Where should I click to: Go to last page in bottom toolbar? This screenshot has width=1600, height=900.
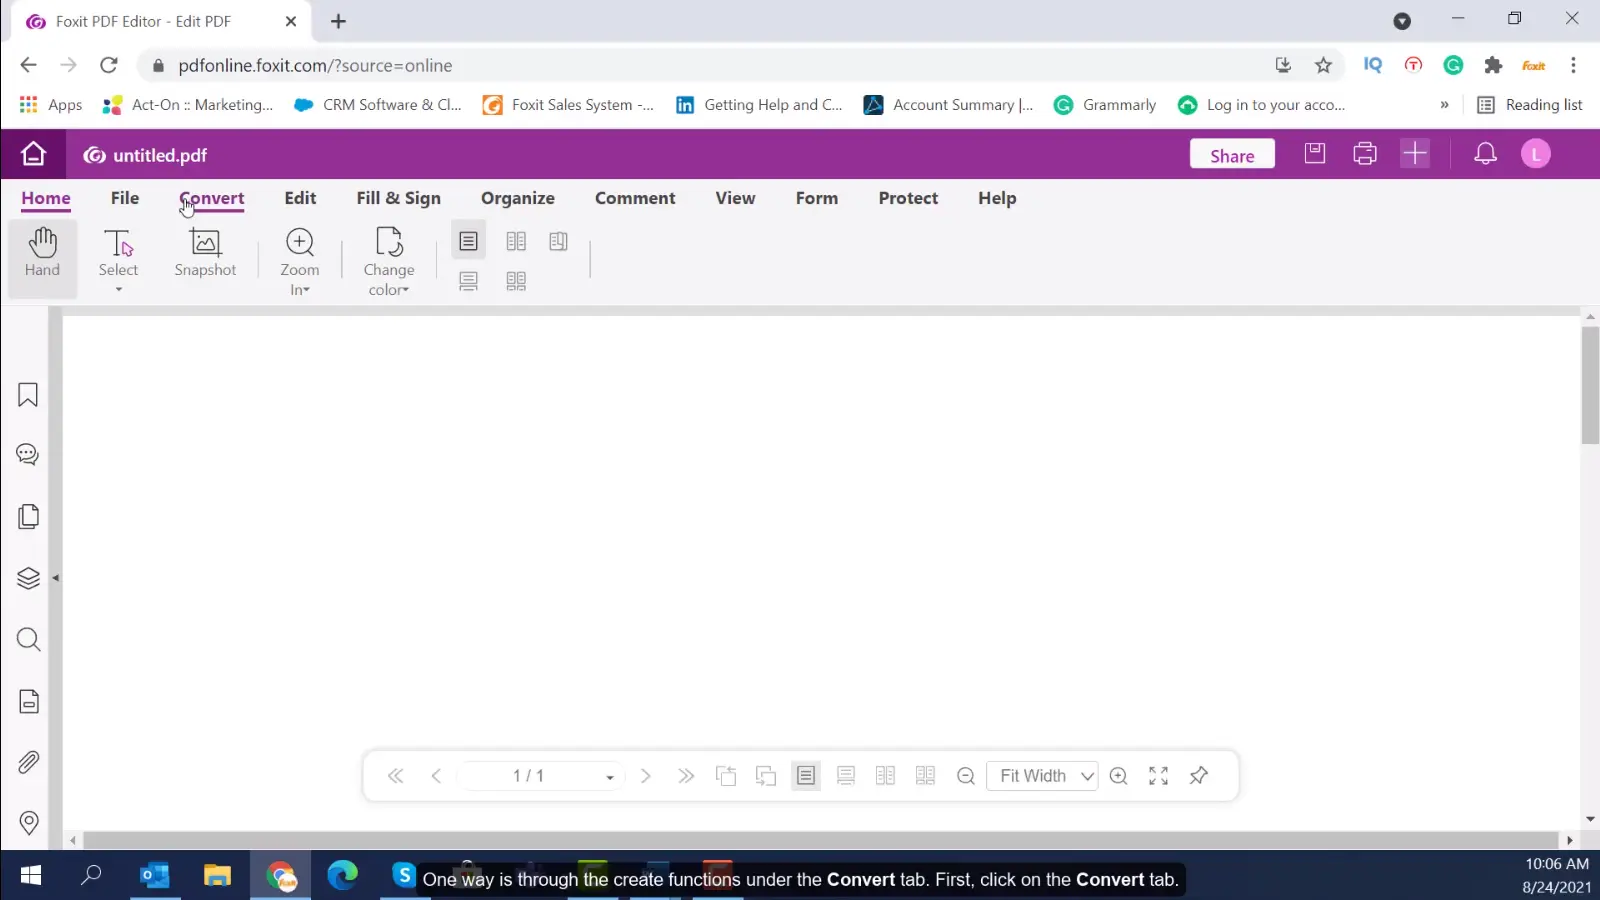pos(686,776)
